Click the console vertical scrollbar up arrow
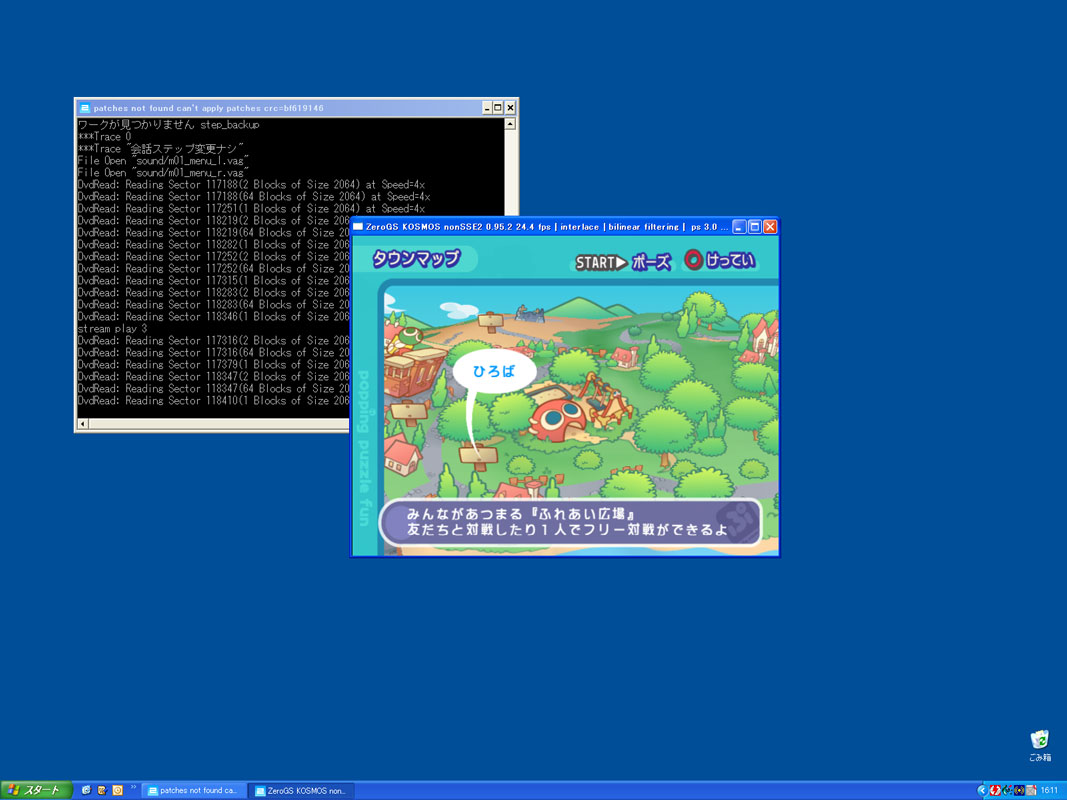Screen dimensions: 1067x800 (x=510, y=124)
